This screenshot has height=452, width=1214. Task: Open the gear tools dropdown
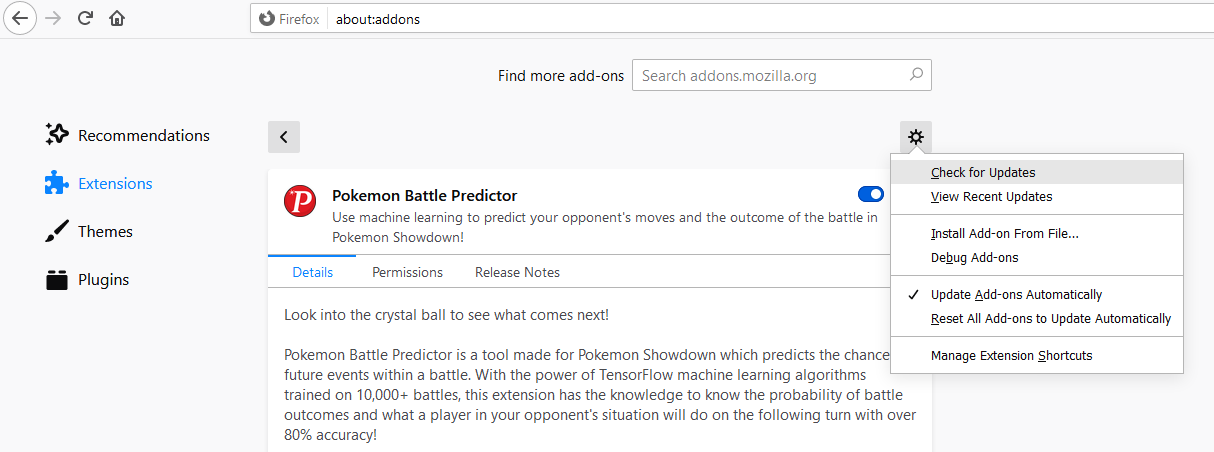(x=916, y=137)
